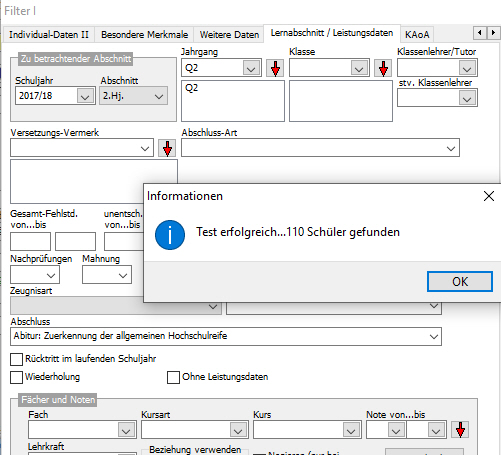Close the Informationen dialog
Screen dimensions: 501x455
point(489,196)
